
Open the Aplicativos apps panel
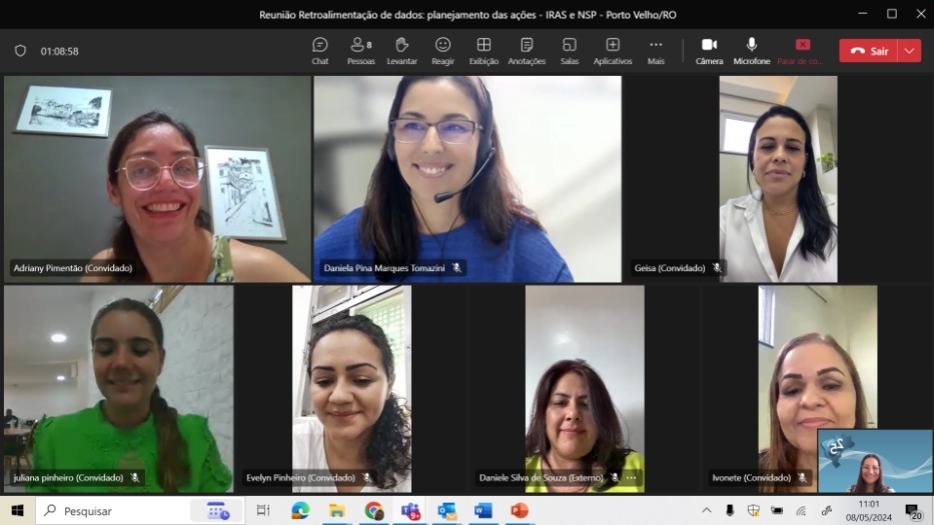tap(612, 51)
